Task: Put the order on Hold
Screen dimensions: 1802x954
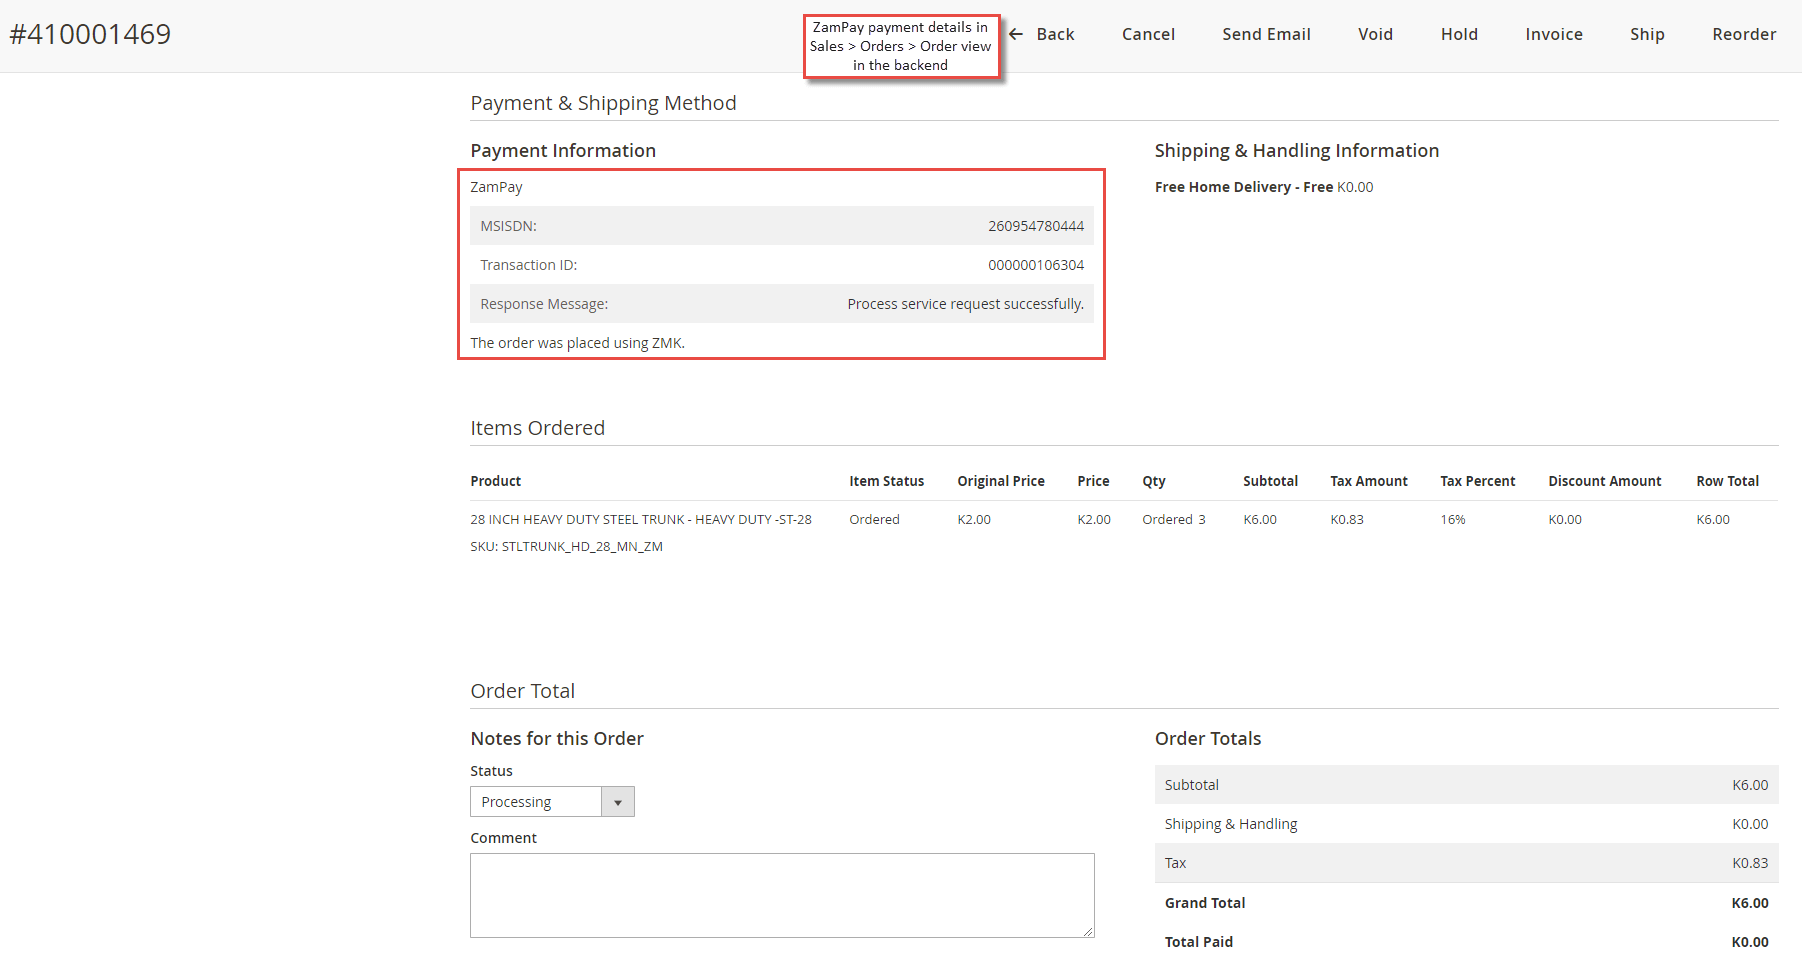Action: (1459, 34)
